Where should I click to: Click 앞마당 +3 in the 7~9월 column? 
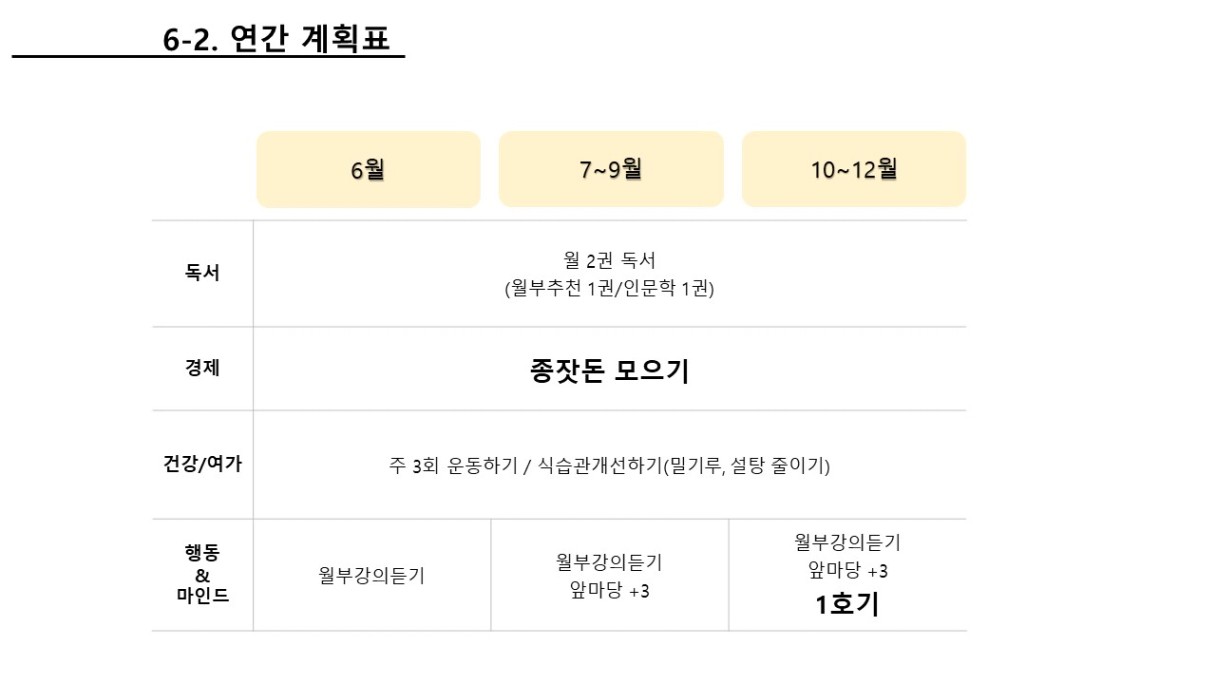click(609, 591)
